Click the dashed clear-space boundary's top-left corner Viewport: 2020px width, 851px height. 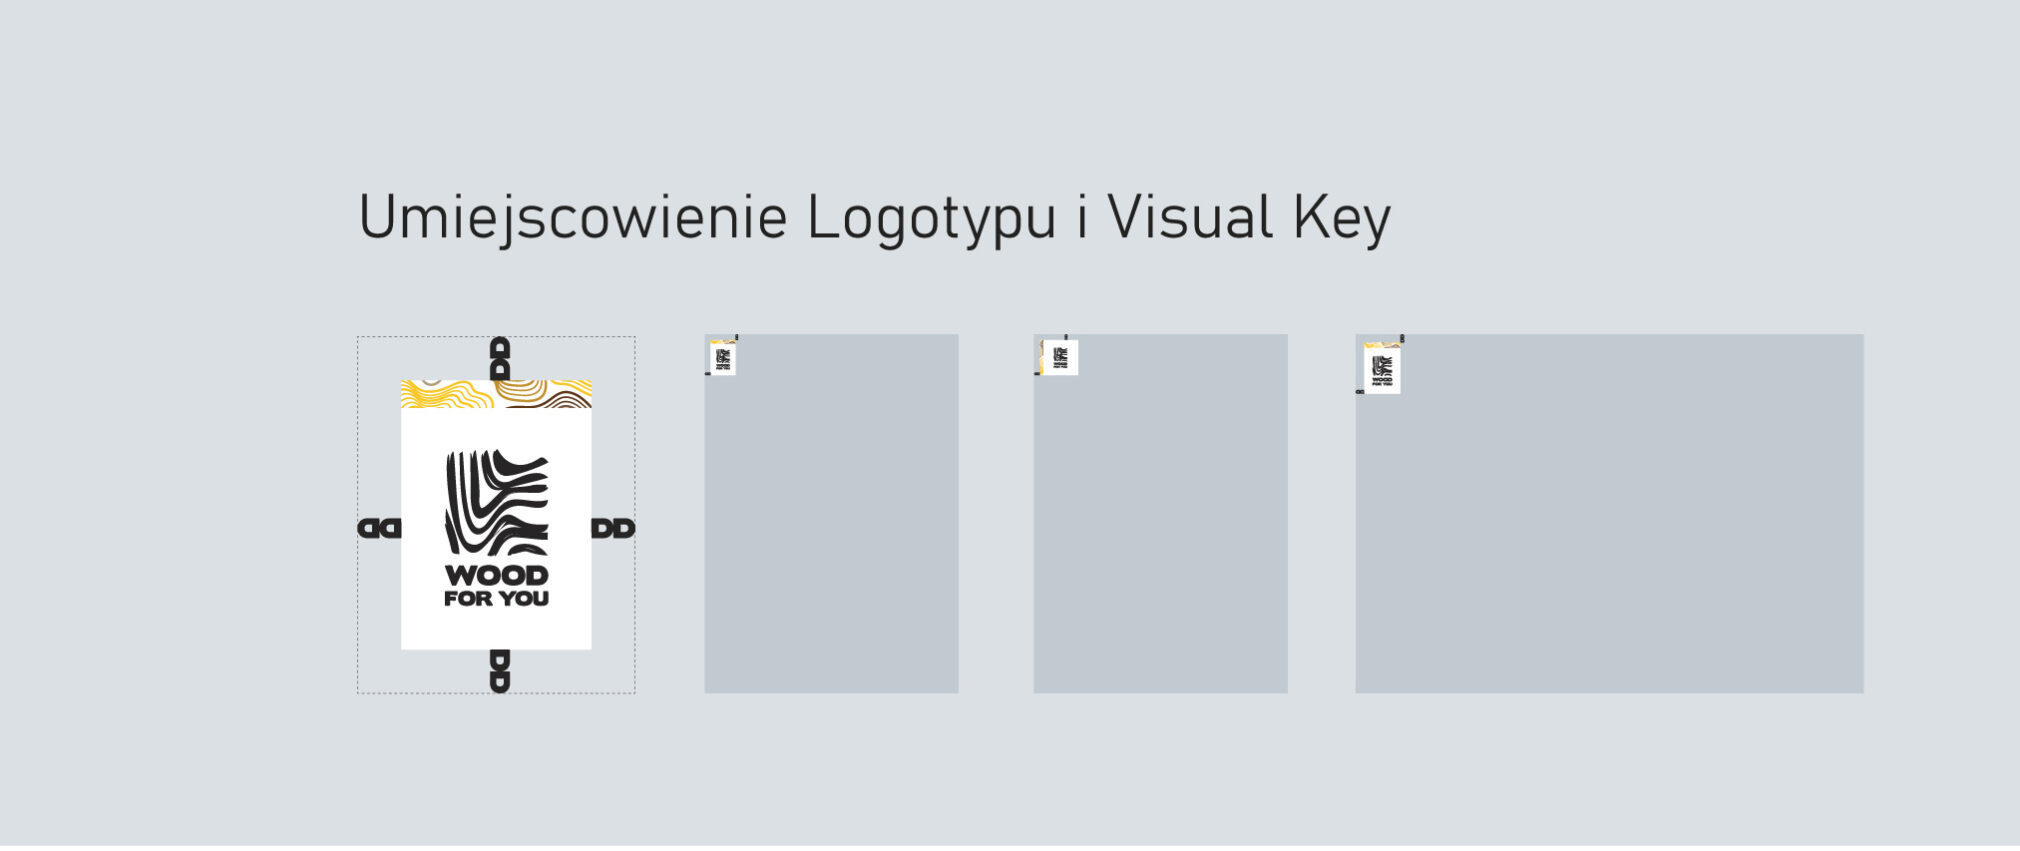(358, 338)
